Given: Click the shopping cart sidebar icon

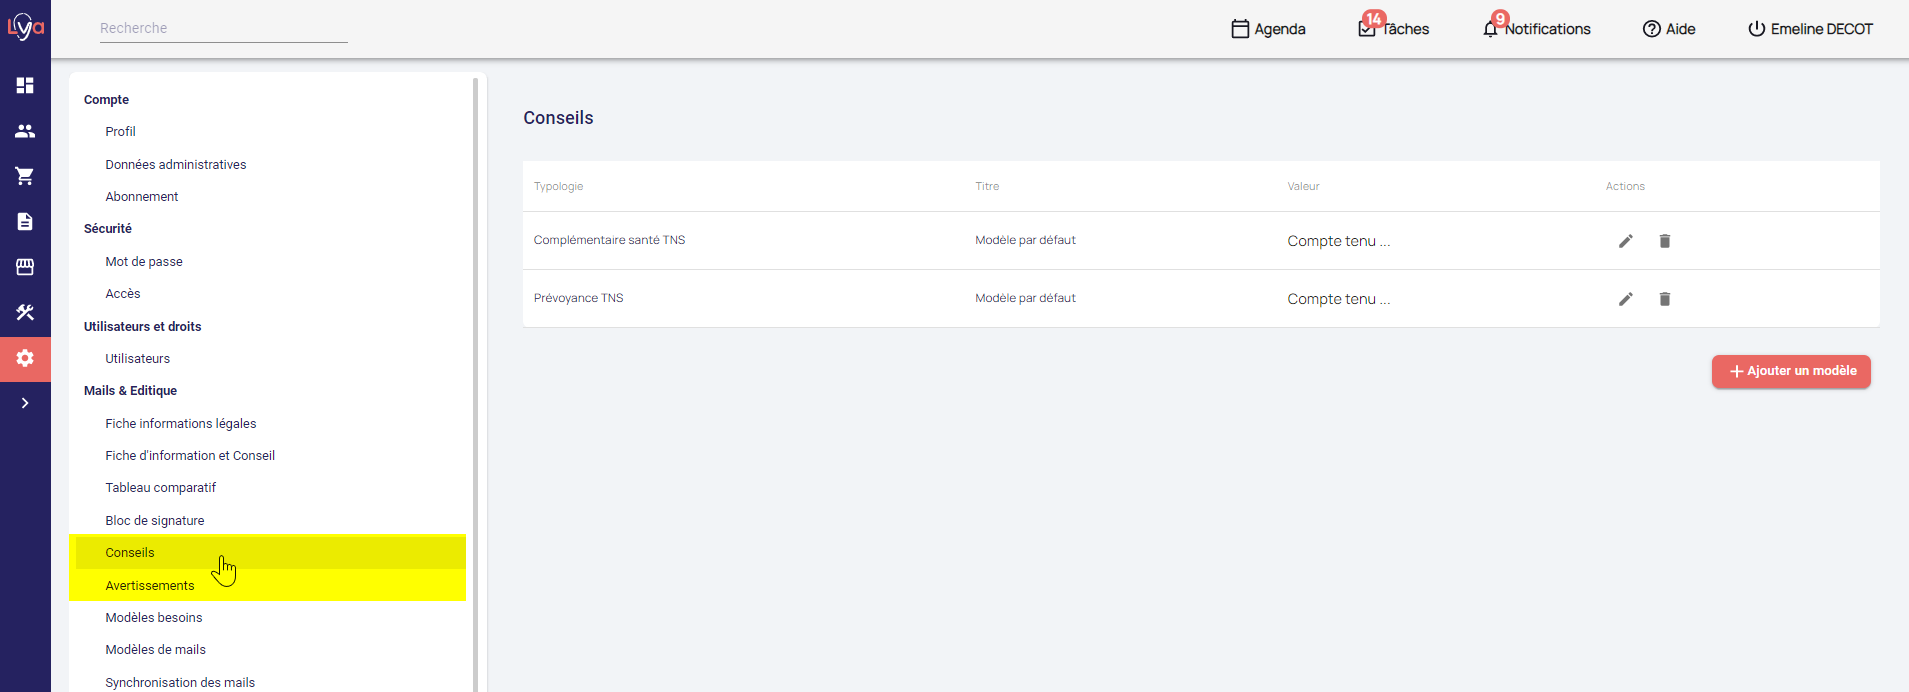Looking at the screenshot, I should (x=25, y=176).
